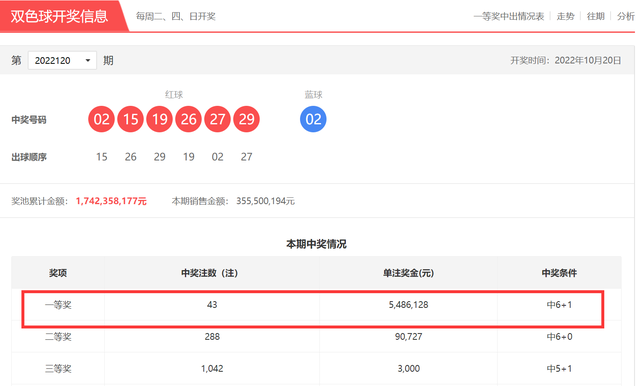This screenshot has width=640, height=386.
Task: Click the 中奖条件 column header
Action: pos(559,273)
